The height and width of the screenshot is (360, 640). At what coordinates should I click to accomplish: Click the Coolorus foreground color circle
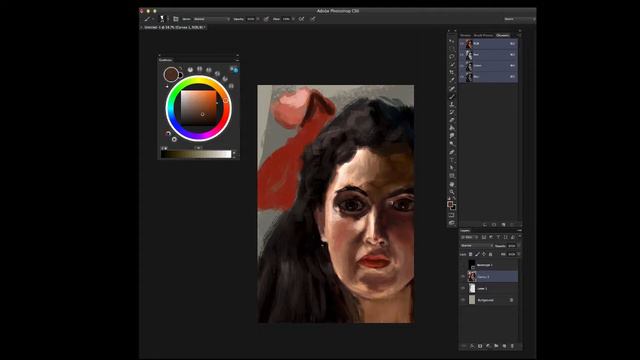(x=171, y=74)
